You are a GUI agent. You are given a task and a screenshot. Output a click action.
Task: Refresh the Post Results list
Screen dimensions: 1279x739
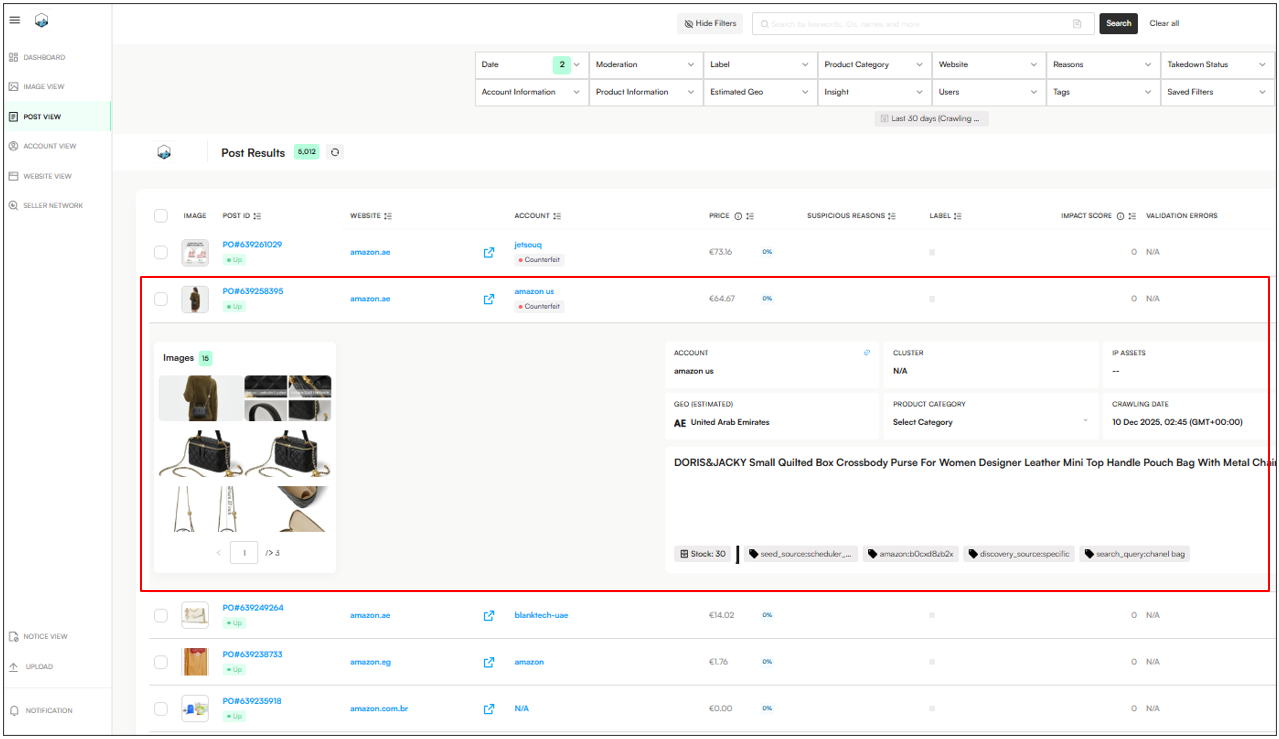point(335,152)
